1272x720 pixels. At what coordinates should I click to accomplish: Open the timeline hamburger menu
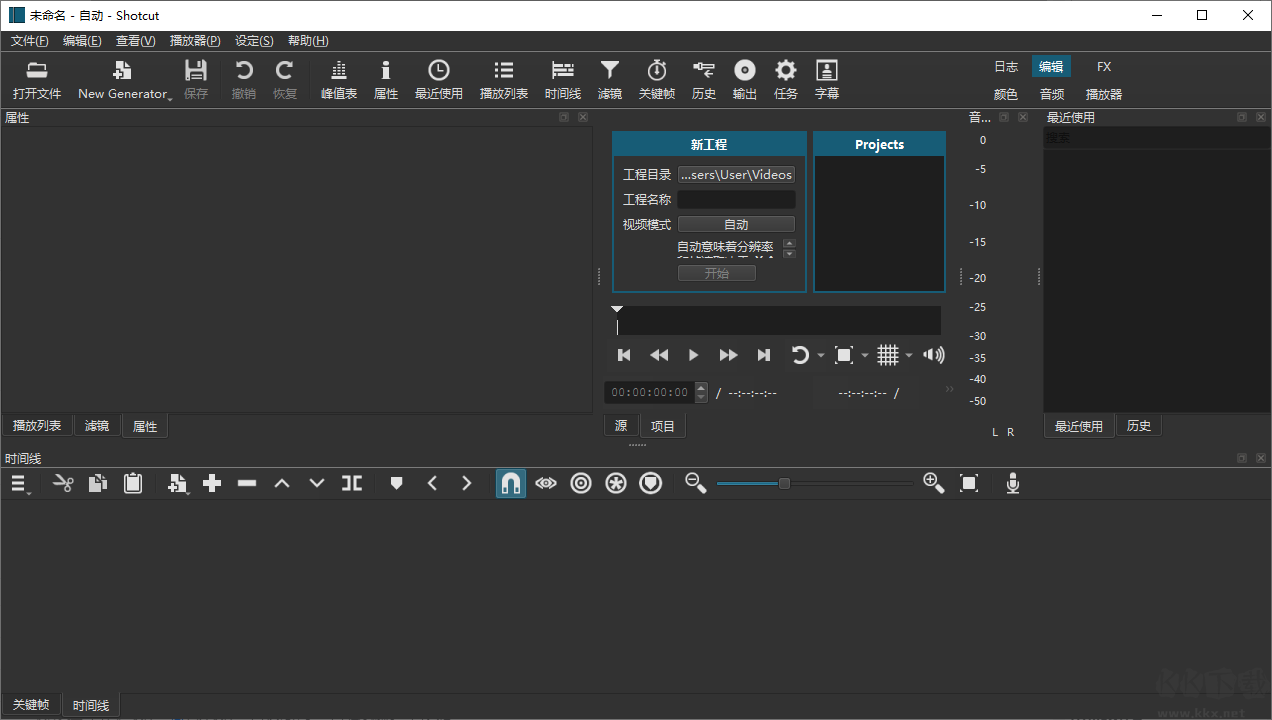(18, 483)
